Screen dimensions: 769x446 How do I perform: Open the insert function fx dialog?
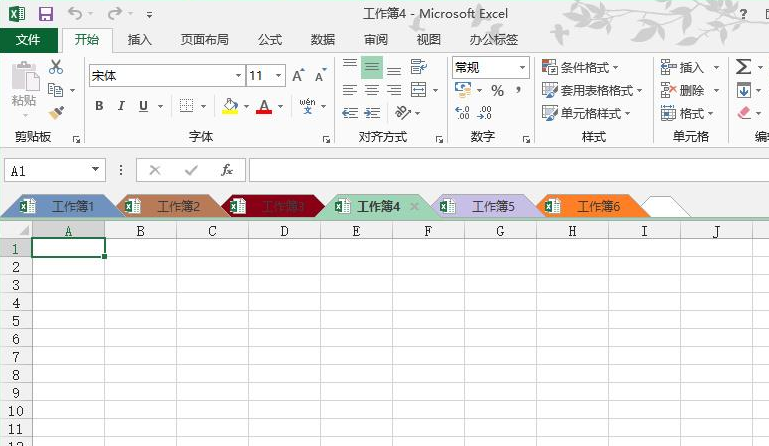coord(227,170)
